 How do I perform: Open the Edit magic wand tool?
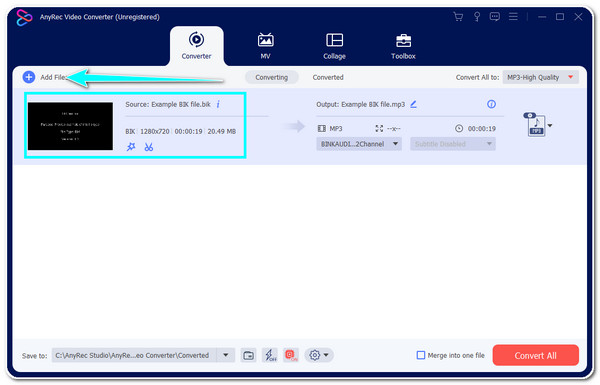click(131, 147)
